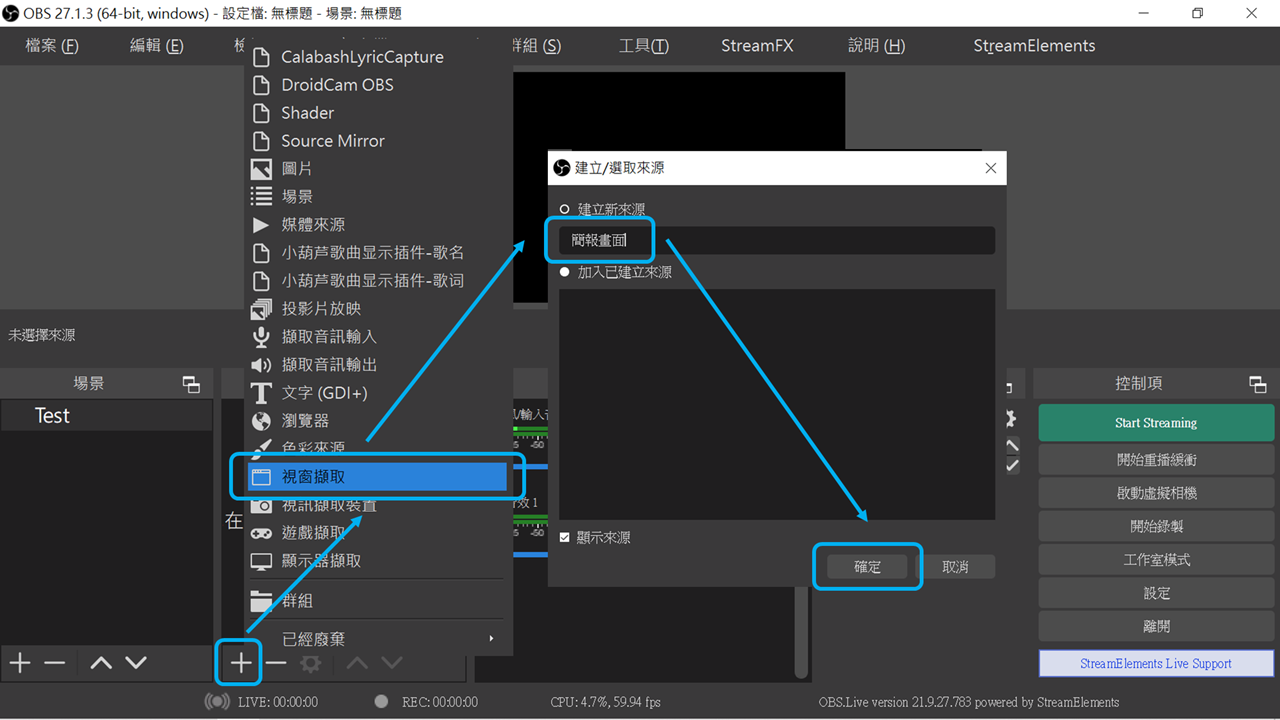Expand the 已經廢棄 submenu

pyautogui.click(x=378, y=639)
